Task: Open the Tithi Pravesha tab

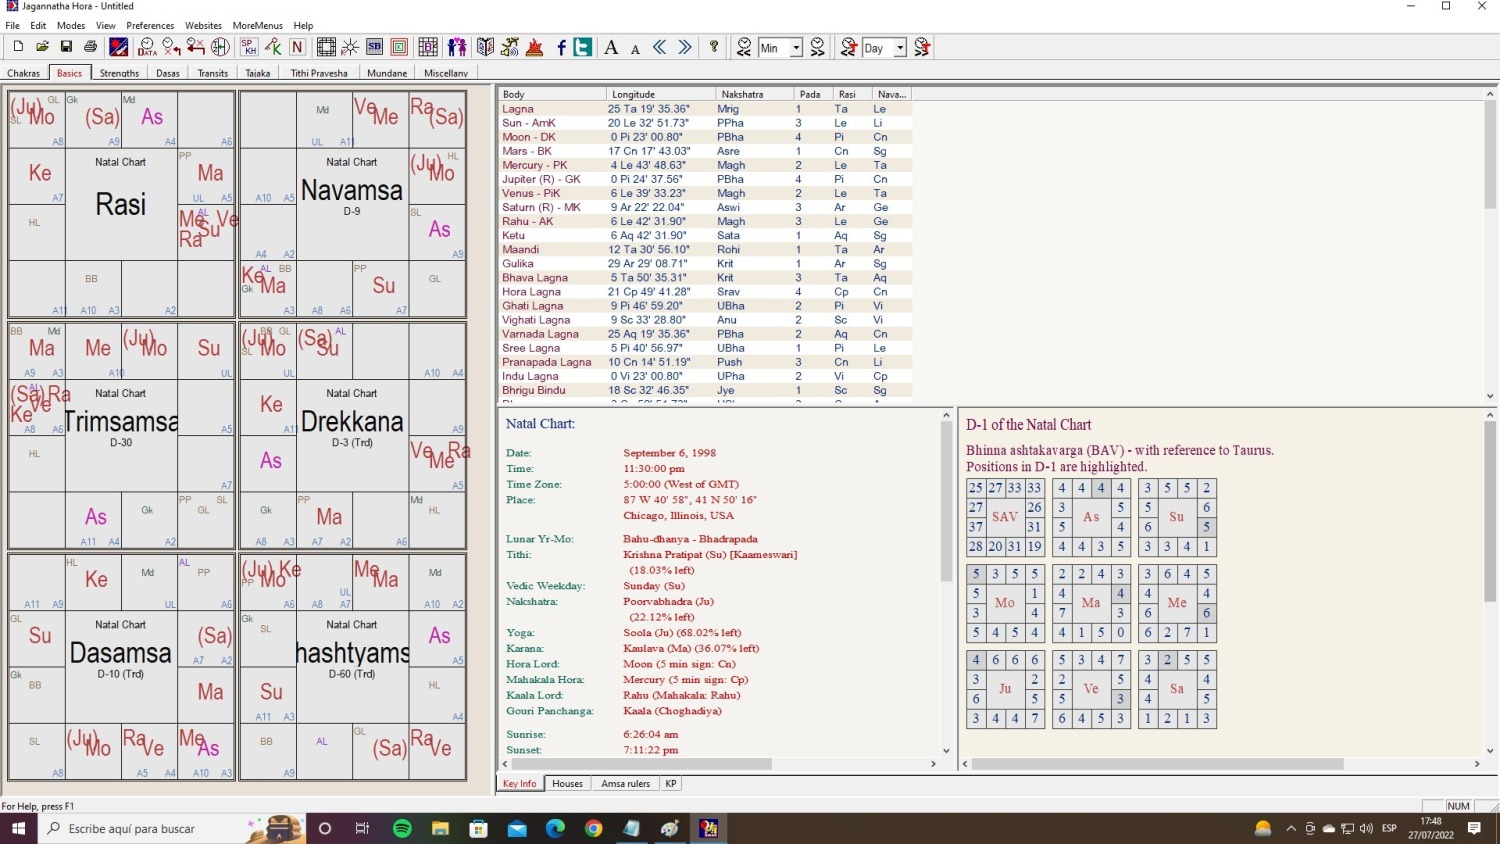Action: click(x=319, y=73)
